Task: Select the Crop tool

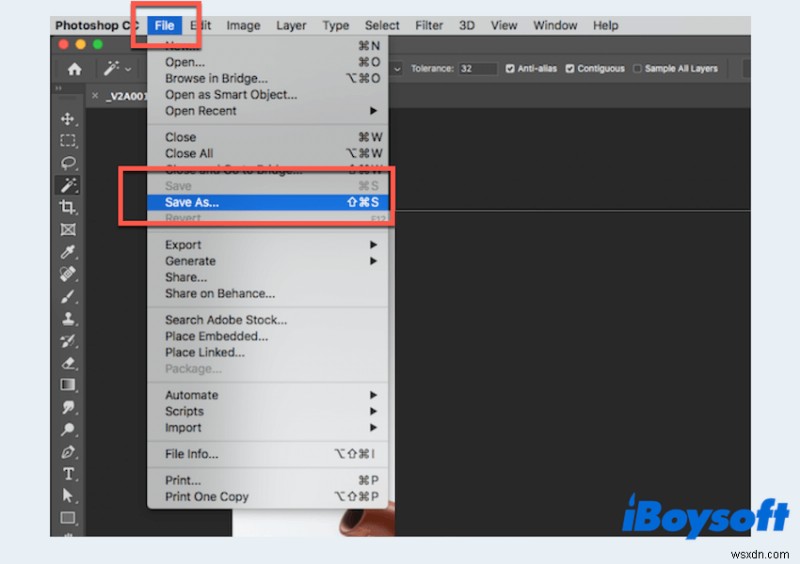Action: (67, 207)
